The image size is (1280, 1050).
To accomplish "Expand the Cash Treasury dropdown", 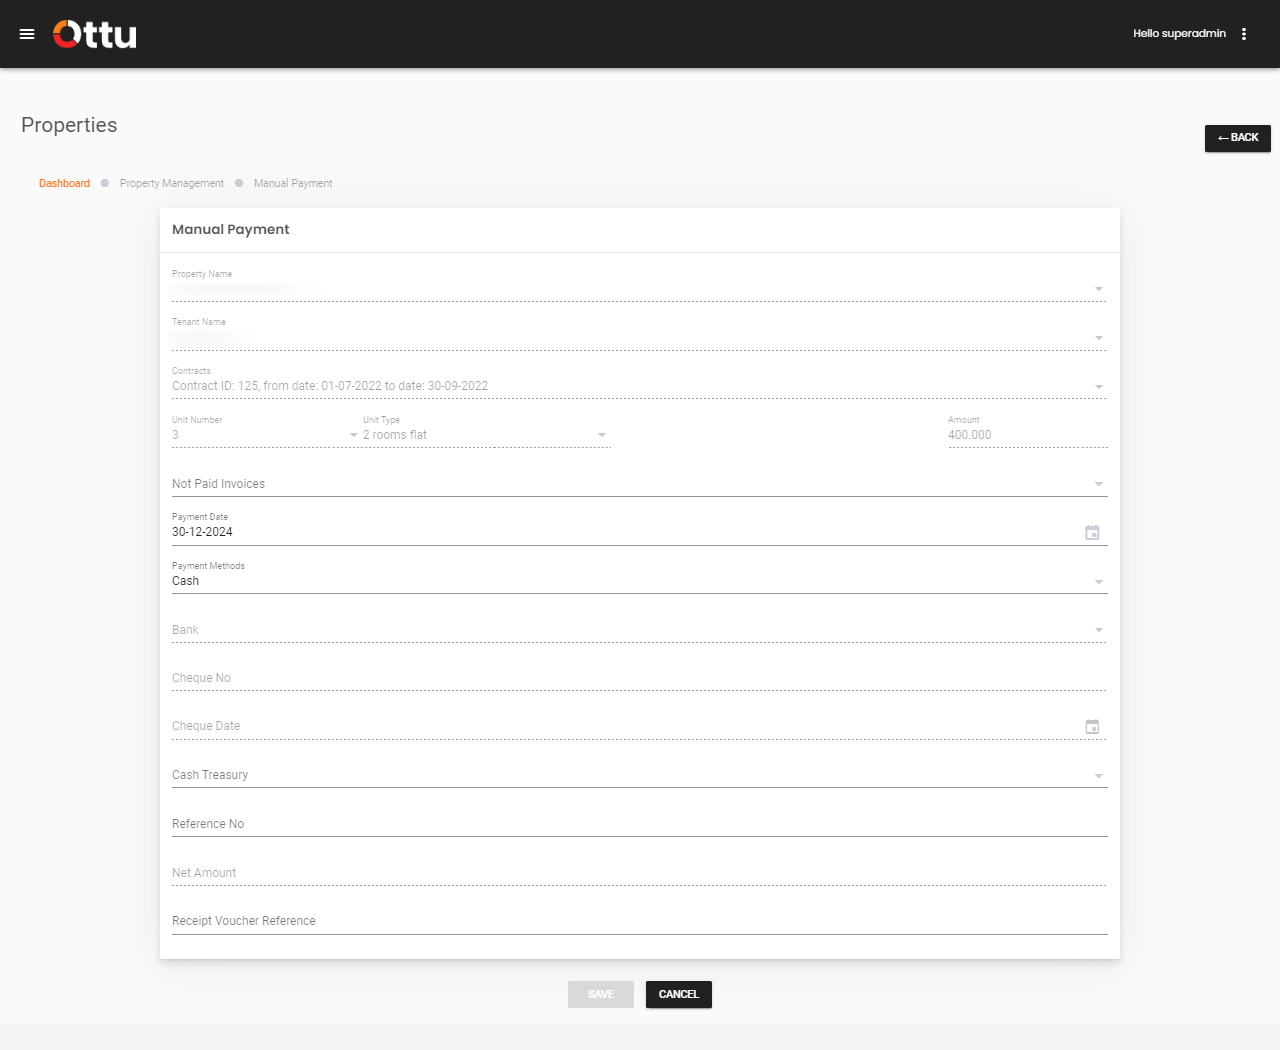I will click(x=1098, y=775).
